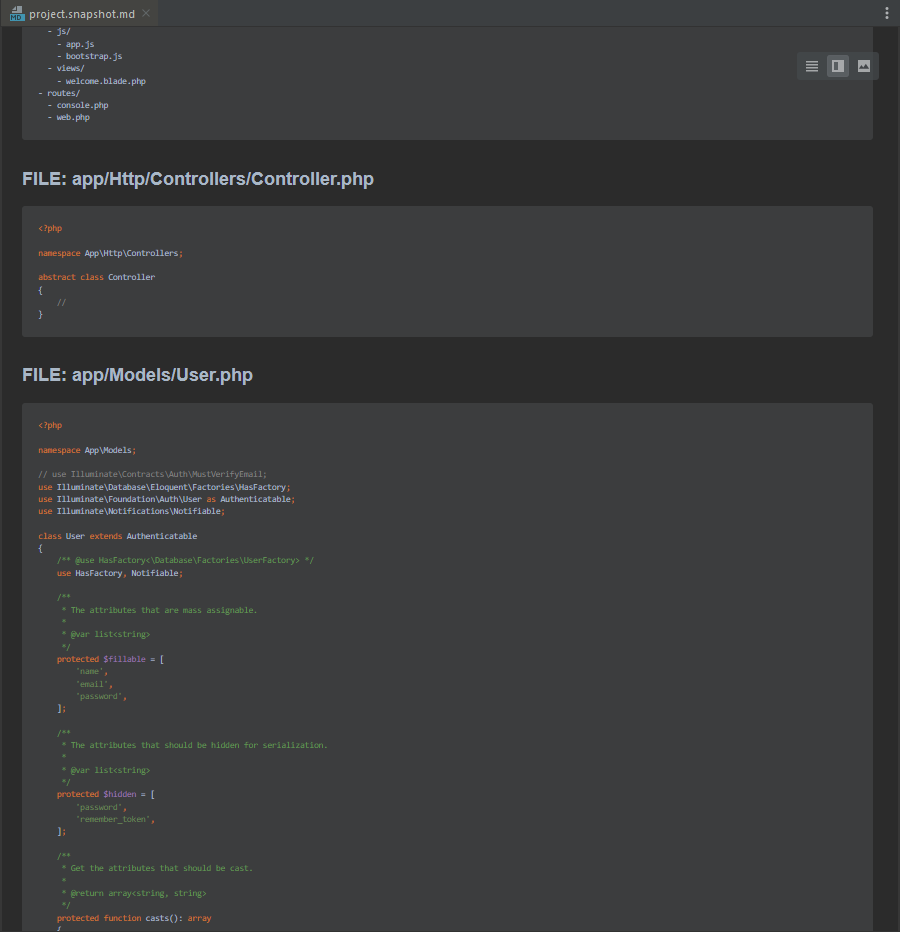Screen dimensions: 900x932
Task: Click 'HasFactory' in the User class code
Action: (x=96, y=572)
